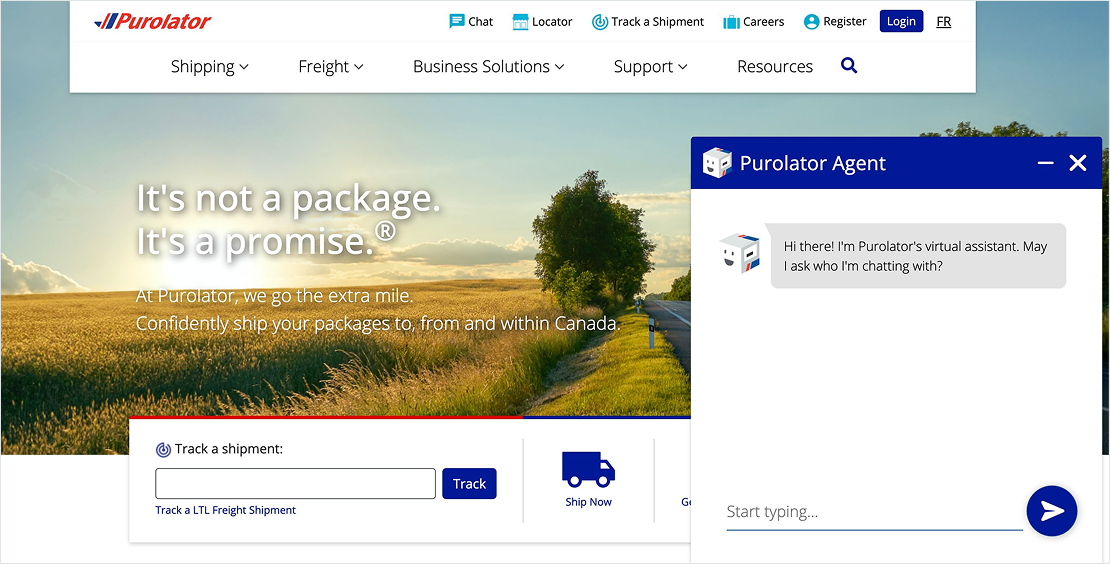Close the Purolator Agent chat window
Viewport: 1110px width, 564px height.
1077,163
